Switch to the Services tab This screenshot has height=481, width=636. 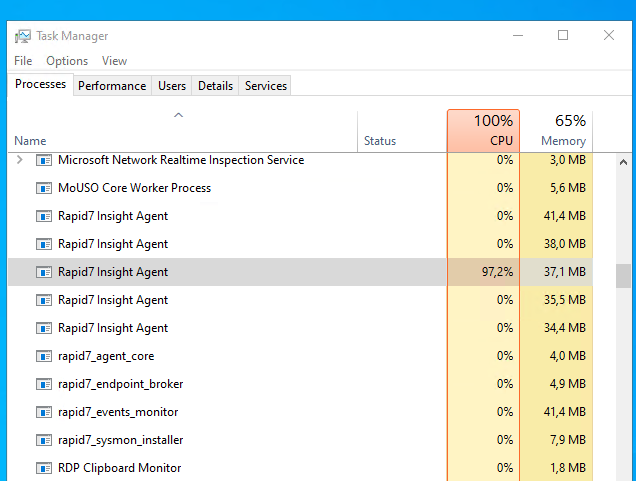click(x=266, y=86)
